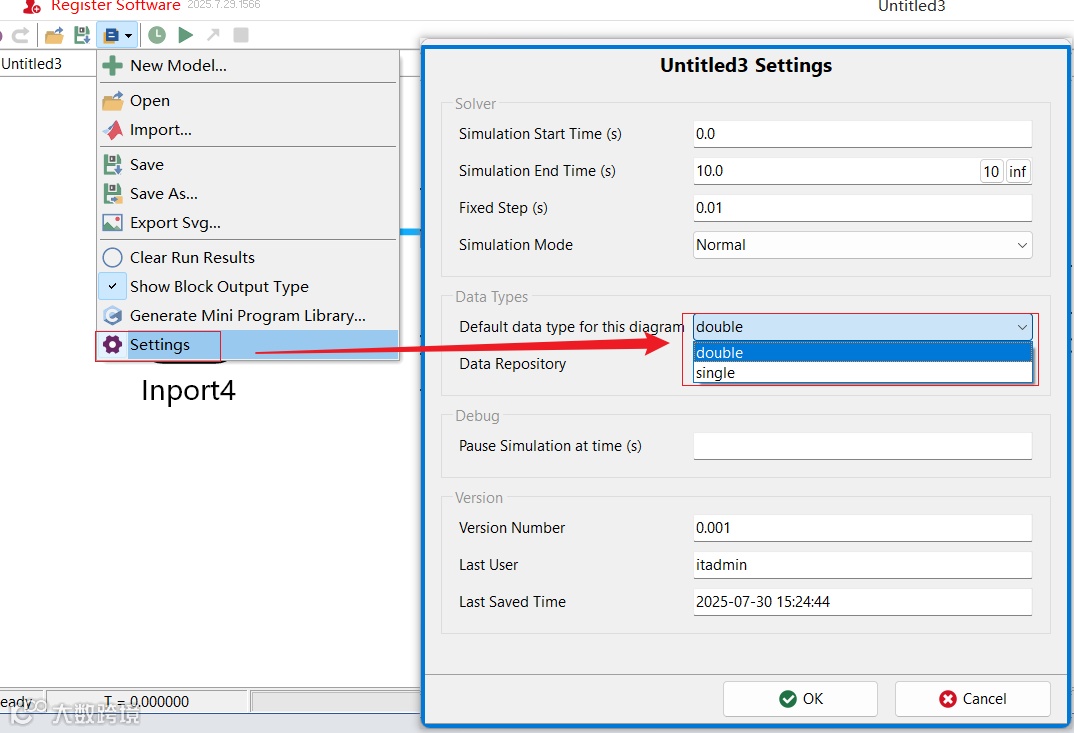The image size is (1074, 733).
Task: Choose Generate Mini Program Library... menu entry
Action: [248, 315]
